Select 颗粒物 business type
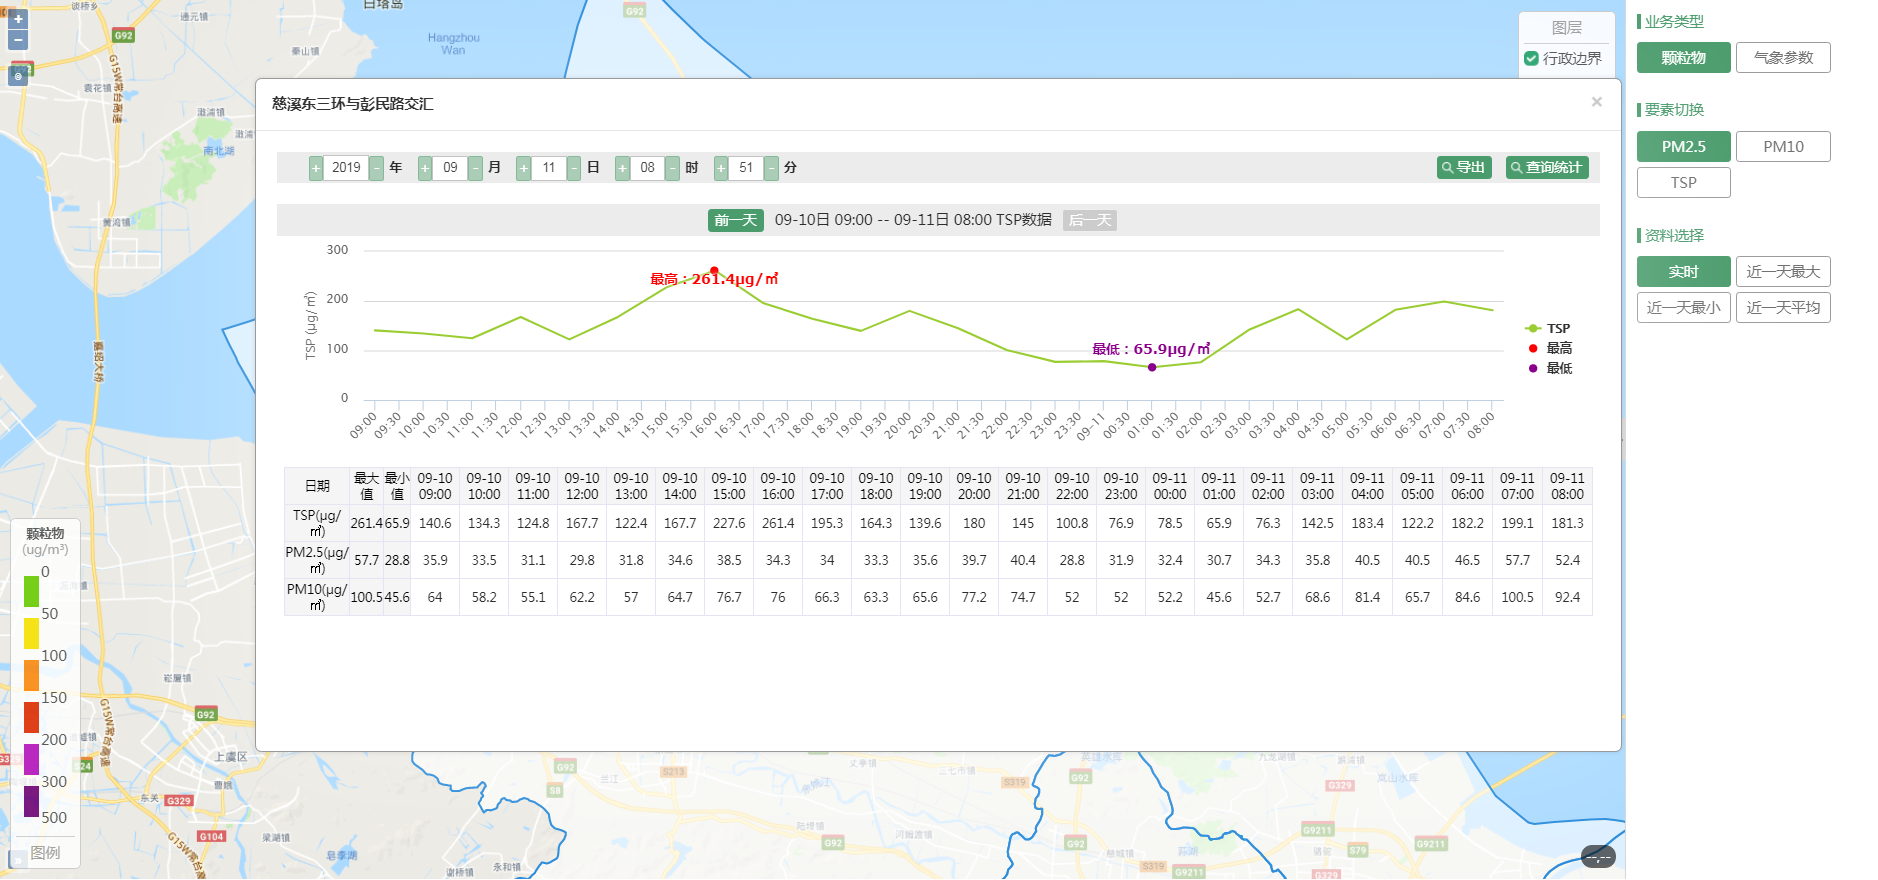Screen dimensions: 1878x880 click(1684, 58)
